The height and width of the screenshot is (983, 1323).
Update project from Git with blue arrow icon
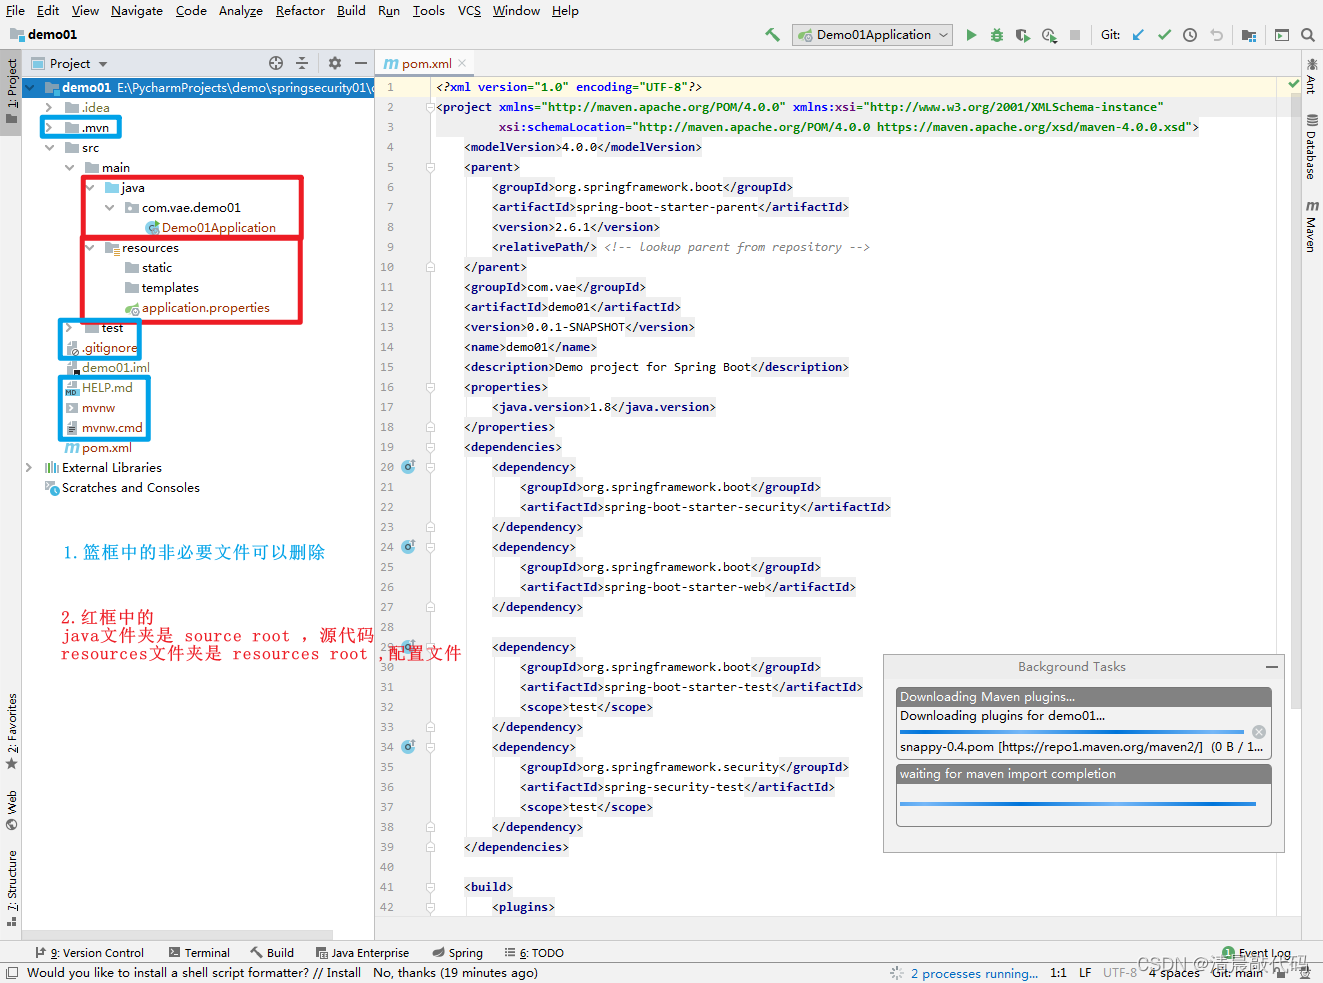1137,34
